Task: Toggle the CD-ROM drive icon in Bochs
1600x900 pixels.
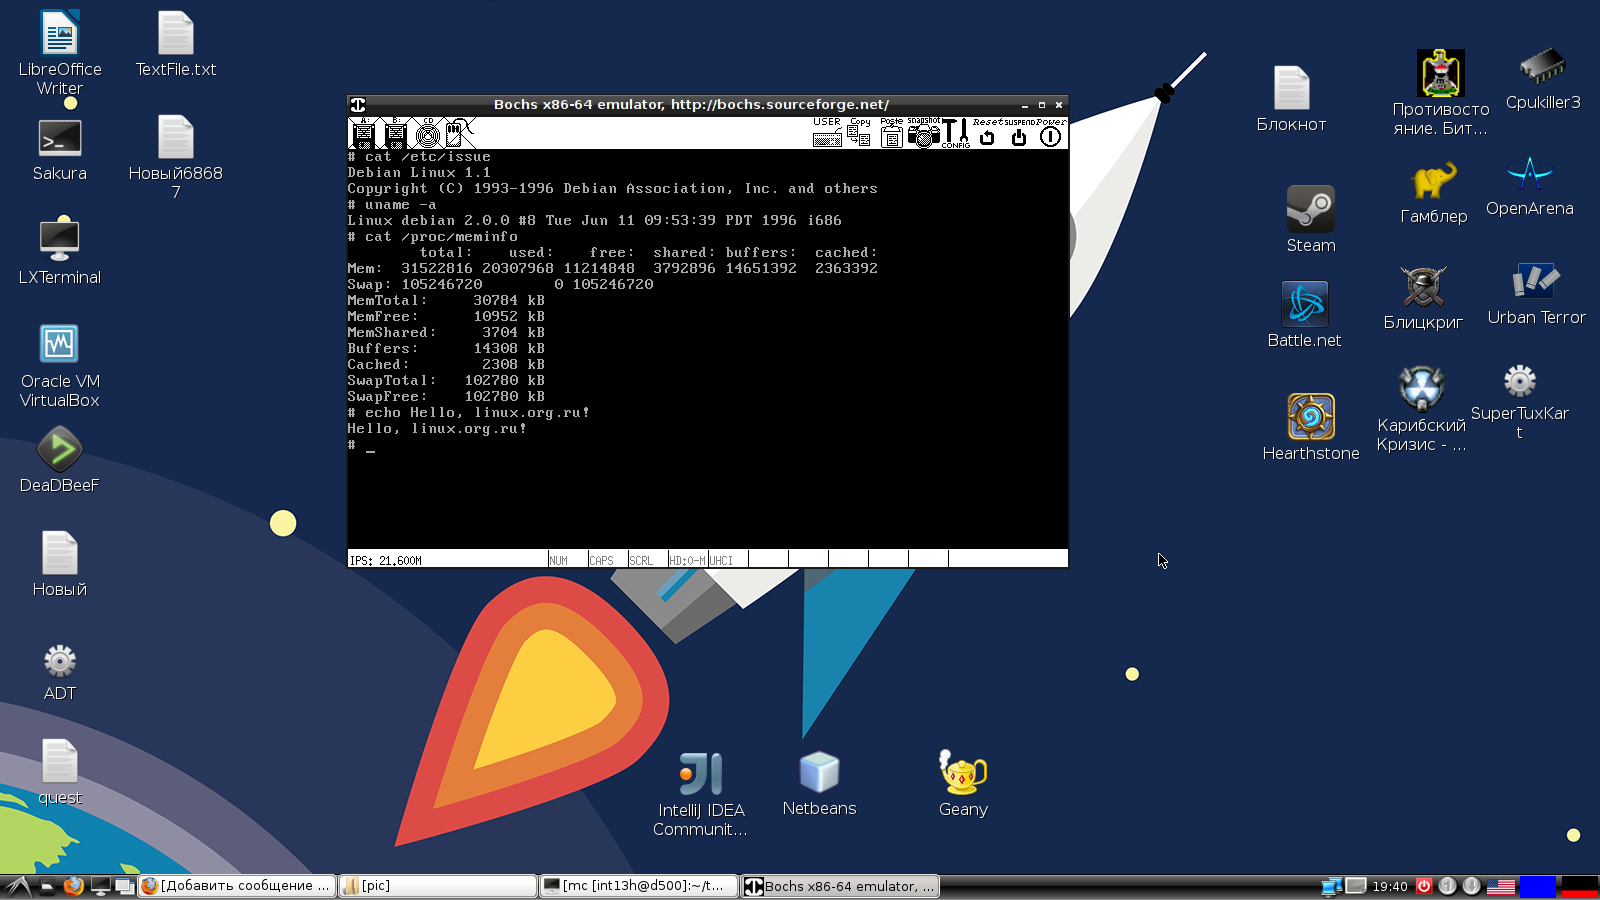Action: click(x=428, y=133)
